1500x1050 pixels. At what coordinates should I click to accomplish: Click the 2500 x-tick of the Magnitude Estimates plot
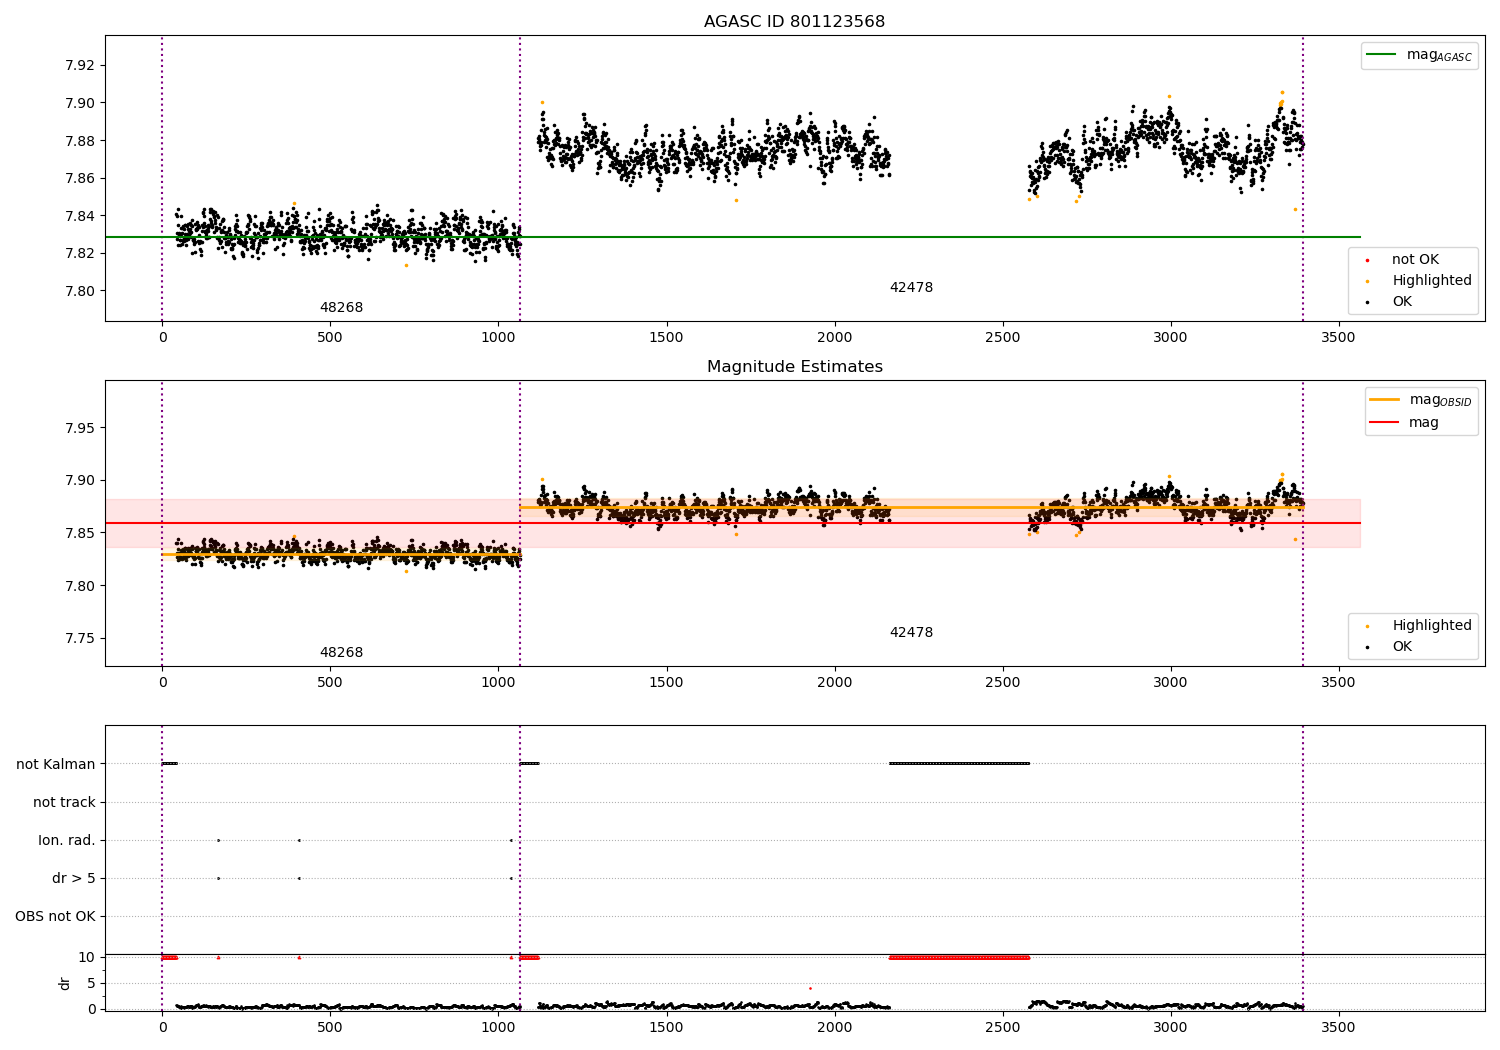coord(1002,683)
